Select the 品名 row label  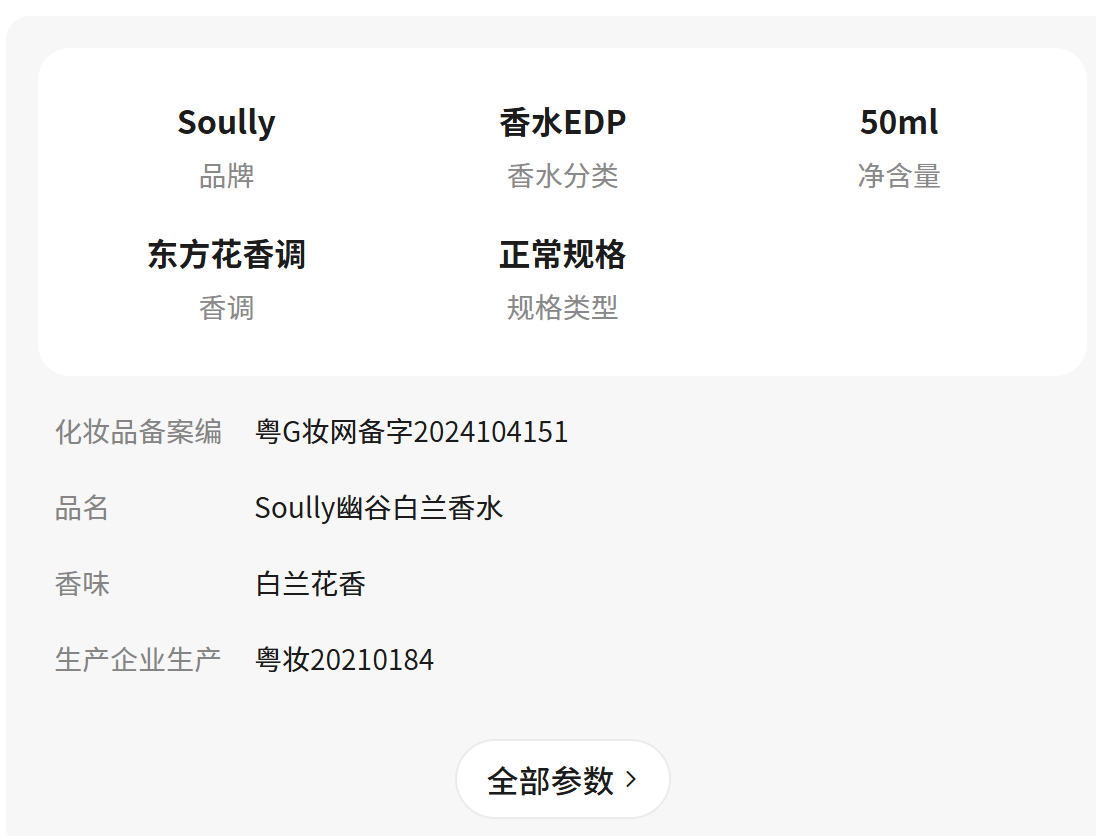(82, 508)
